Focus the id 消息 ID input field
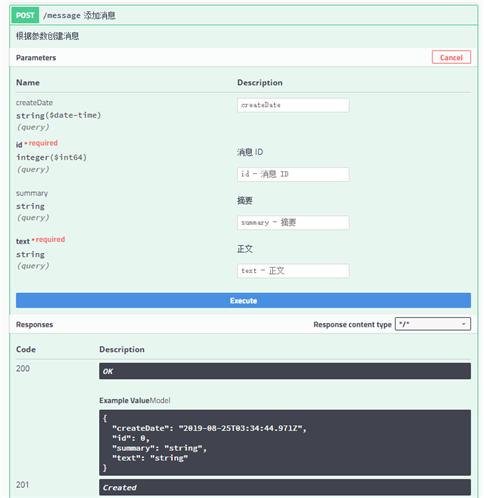Image resolution: width=484 pixels, height=498 pixels. point(293,174)
